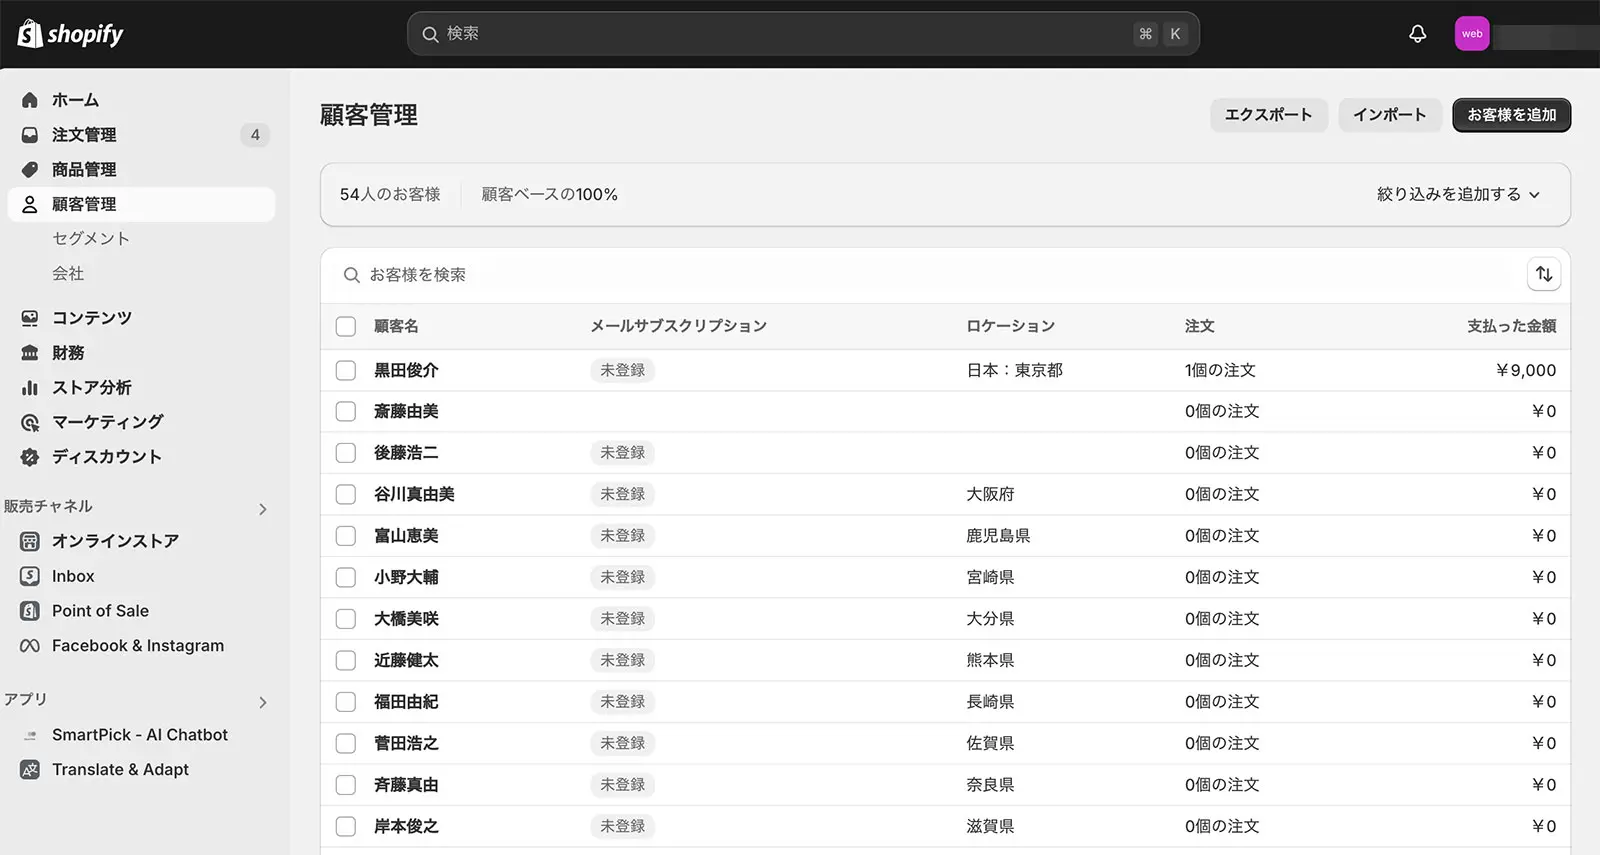Focus the お客様を検索 search field
The width and height of the screenshot is (1600, 855).
pos(900,275)
